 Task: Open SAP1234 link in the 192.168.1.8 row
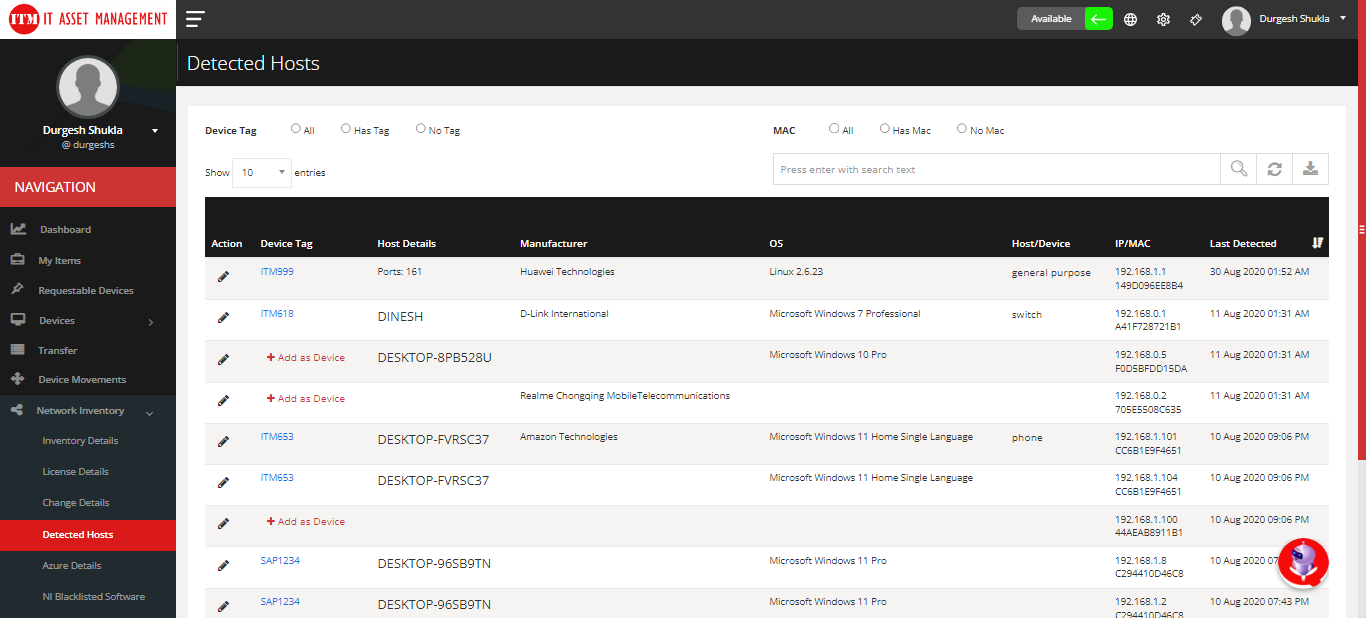pos(280,561)
